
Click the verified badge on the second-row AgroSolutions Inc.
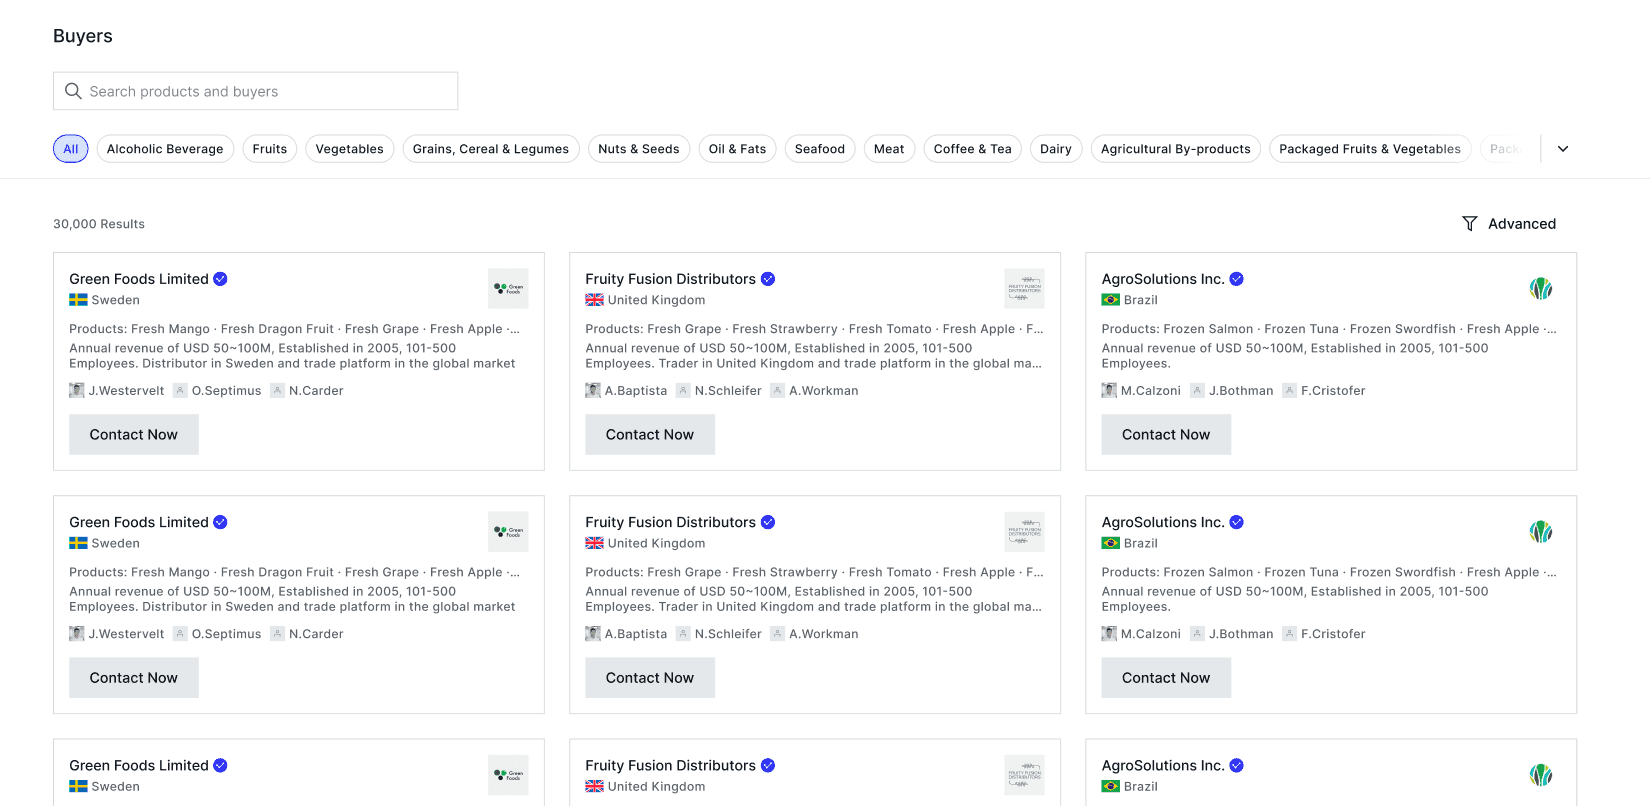1237,522
